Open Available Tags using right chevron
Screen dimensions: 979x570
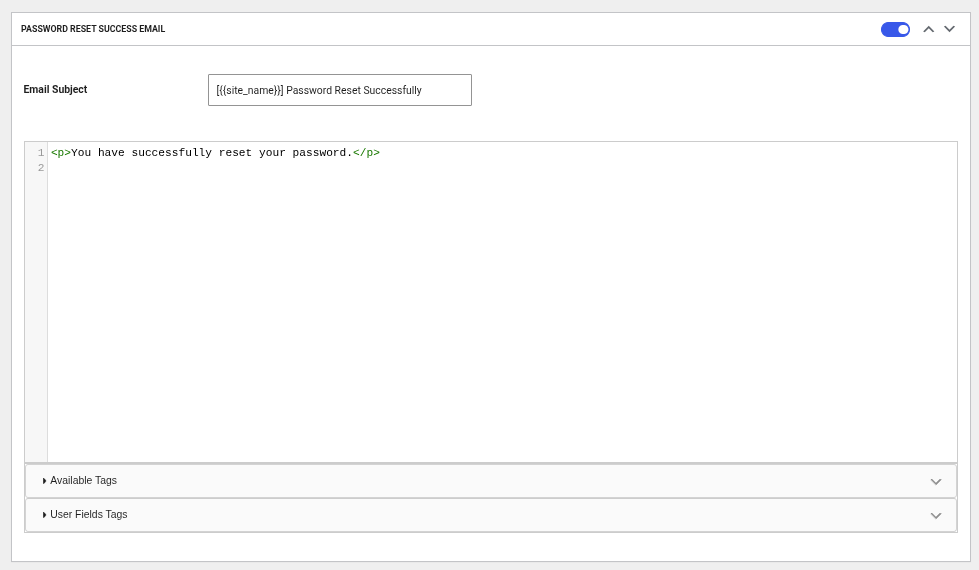(935, 481)
